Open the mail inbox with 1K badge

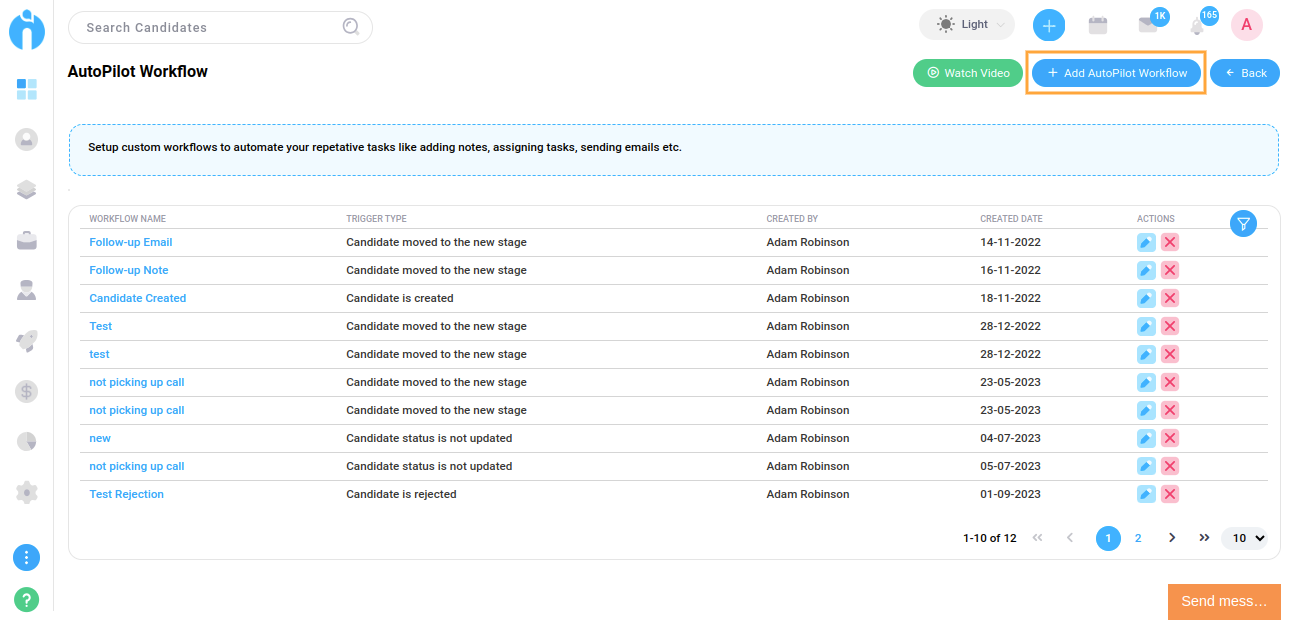tap(1148, 26)
